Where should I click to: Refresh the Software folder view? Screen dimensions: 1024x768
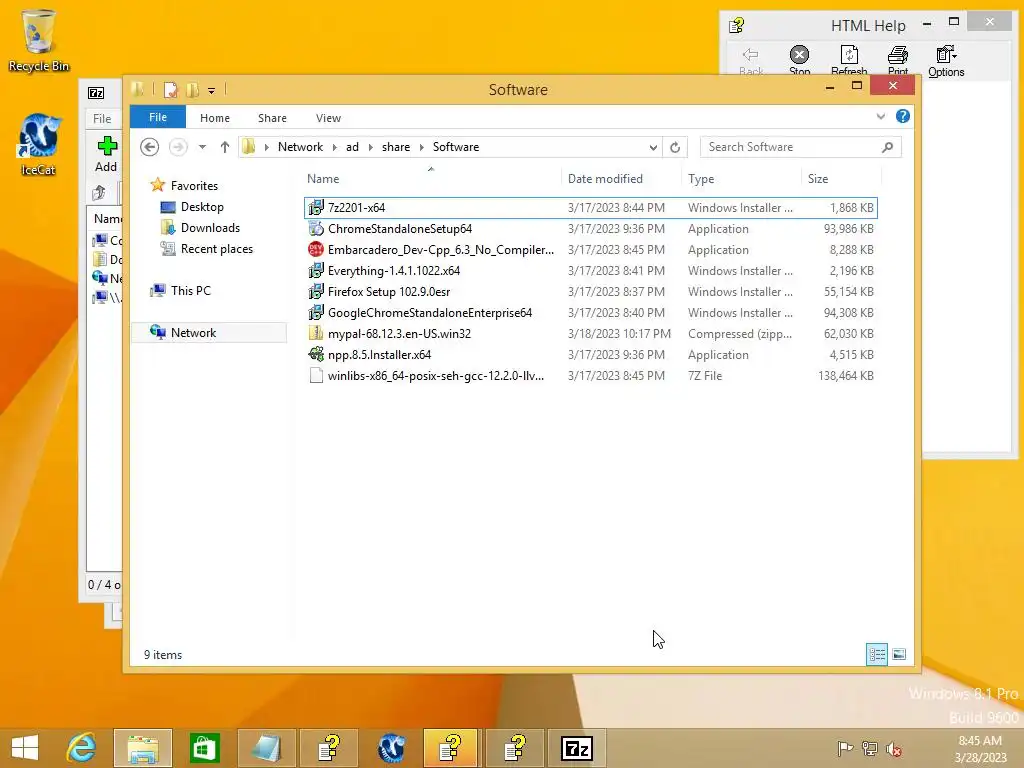(x=675, y=148)
